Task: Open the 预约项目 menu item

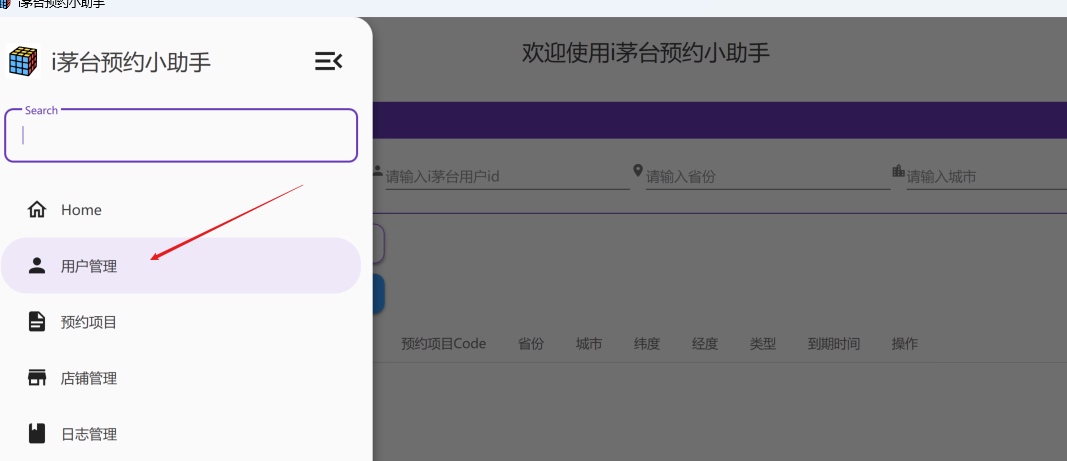Action: coord(180,321)
